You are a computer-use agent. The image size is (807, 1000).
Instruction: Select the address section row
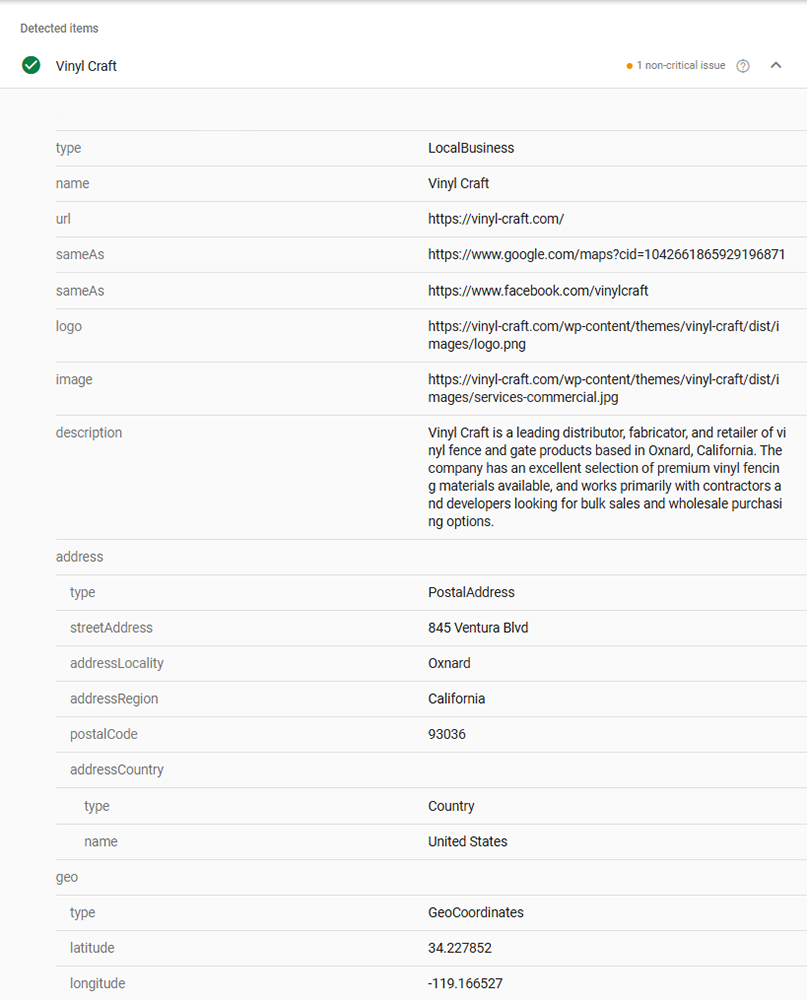pos(431,557)
